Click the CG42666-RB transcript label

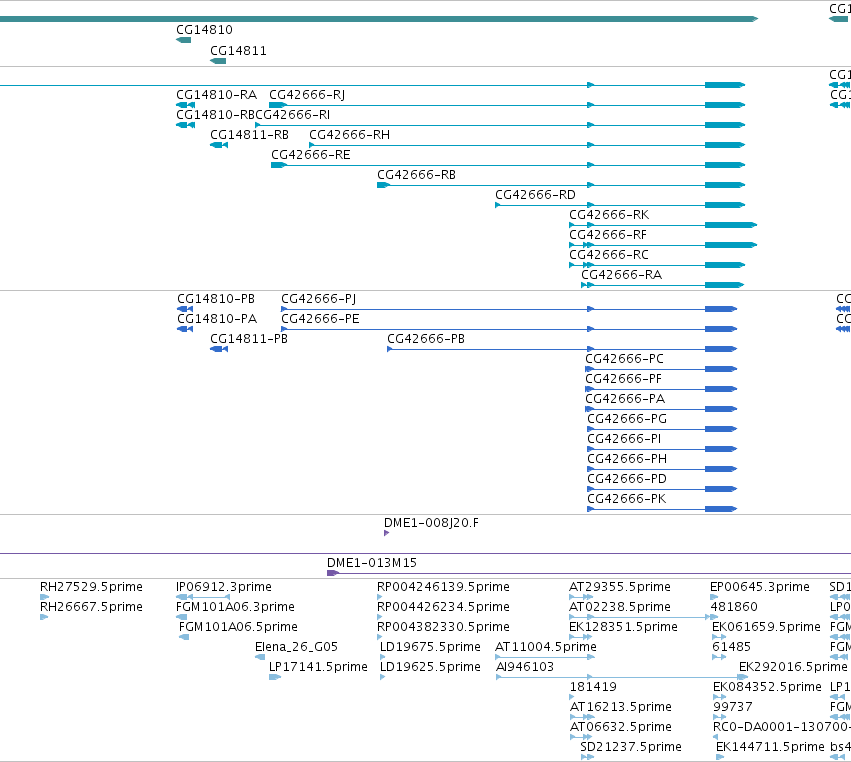(417, 175)
